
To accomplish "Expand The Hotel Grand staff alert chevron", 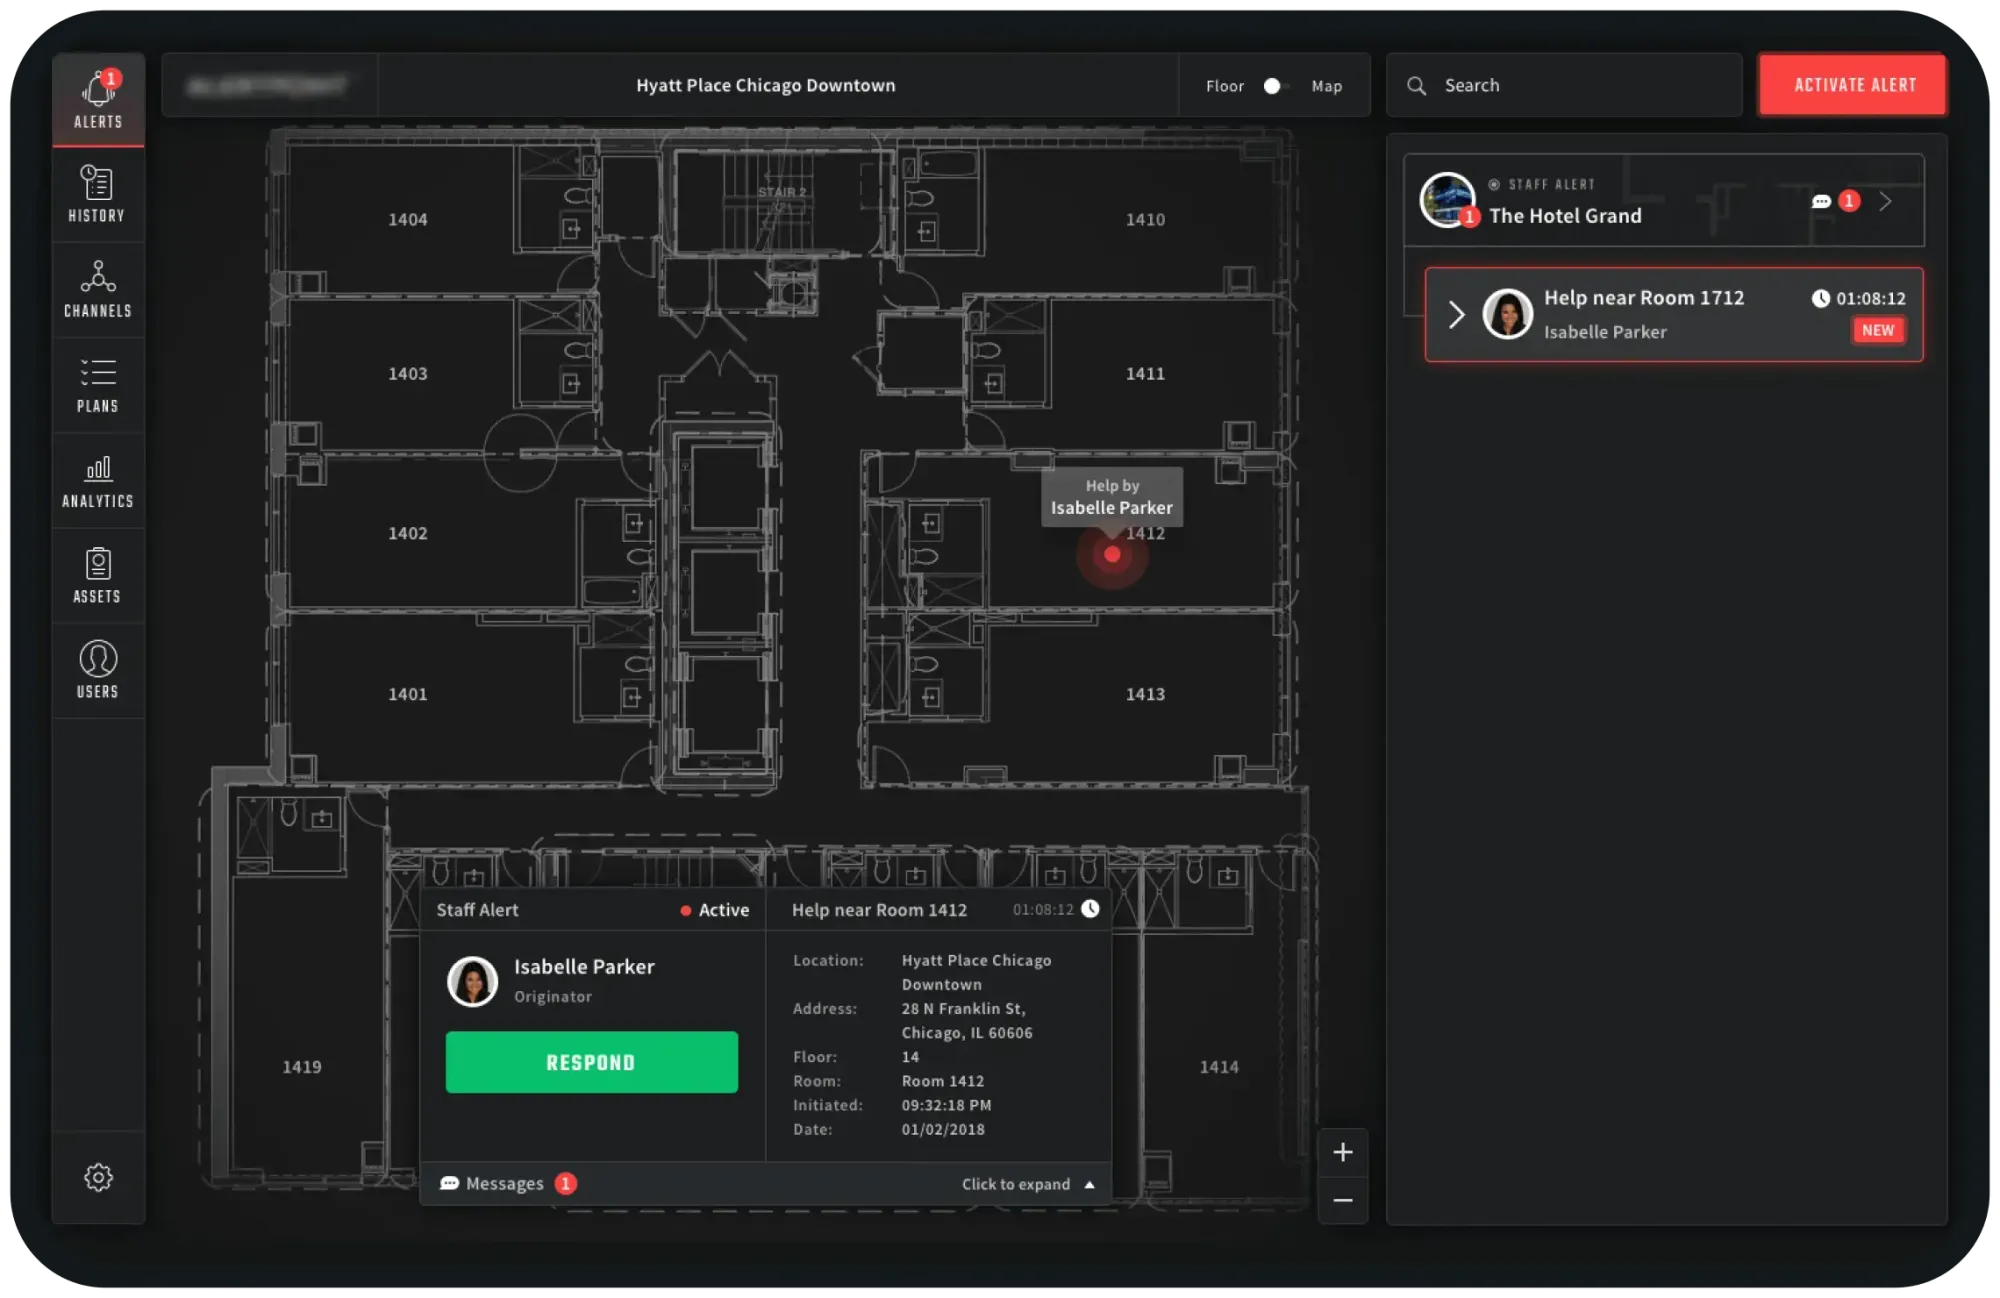I will (x=1885, y=201).
